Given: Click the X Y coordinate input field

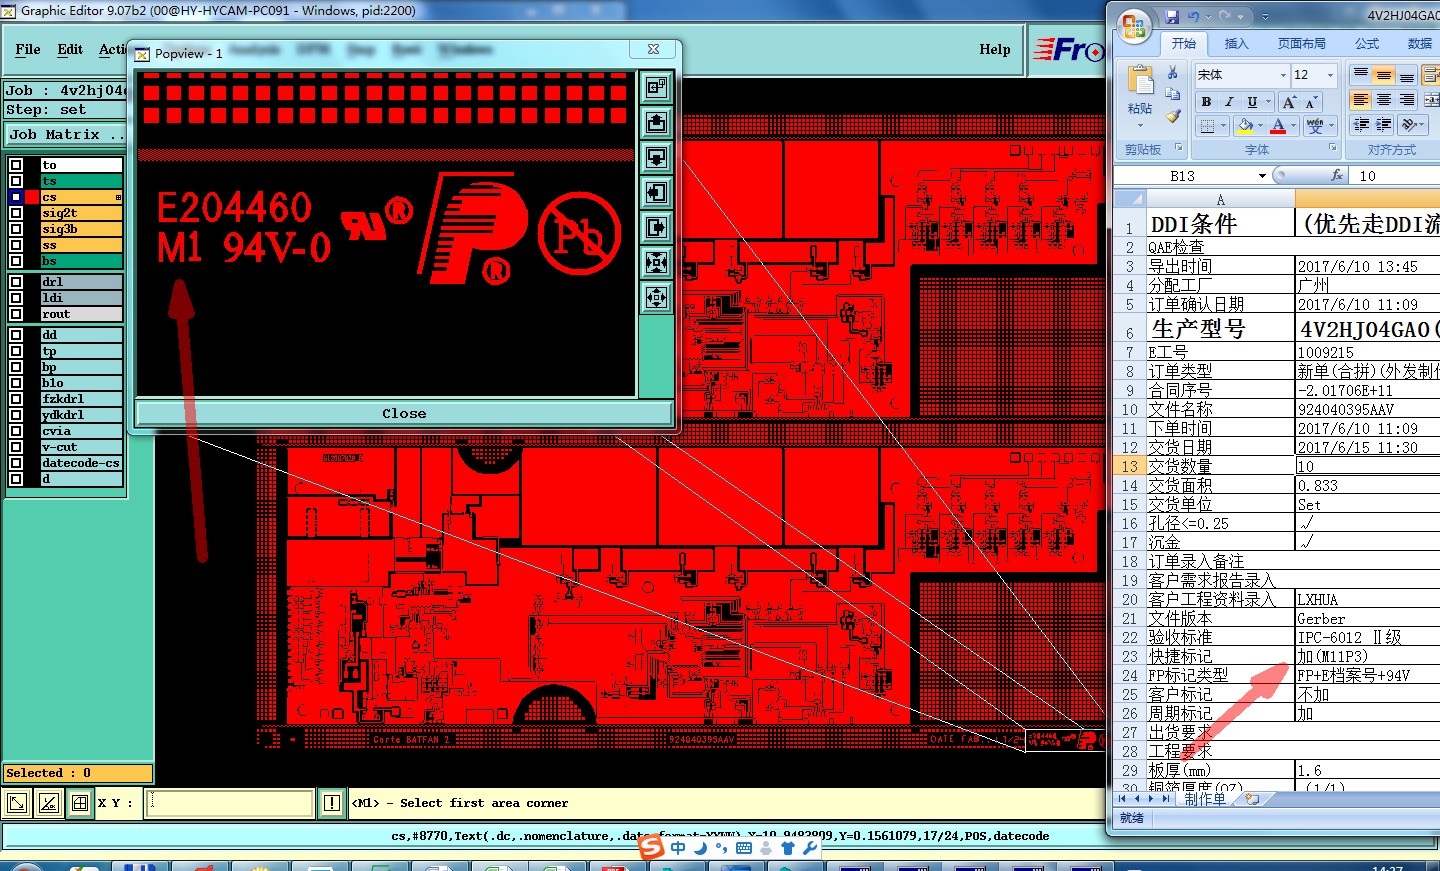Looking at the screenshot, I should click(x=230, y=803).
